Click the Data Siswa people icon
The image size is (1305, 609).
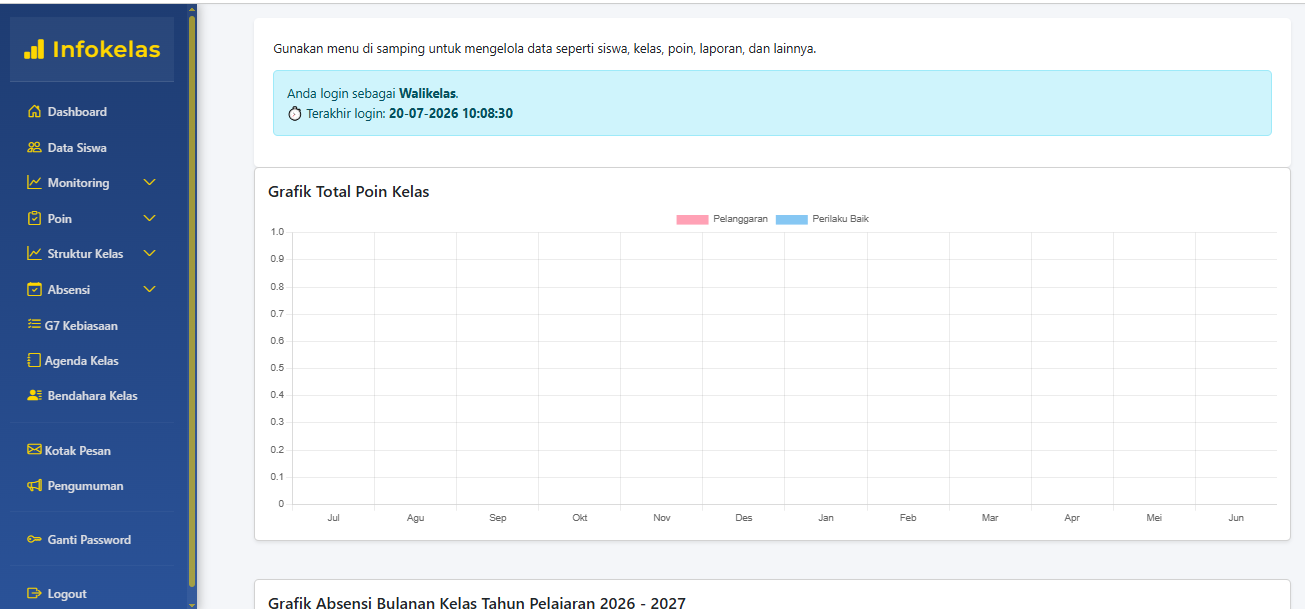coord(34,148)
